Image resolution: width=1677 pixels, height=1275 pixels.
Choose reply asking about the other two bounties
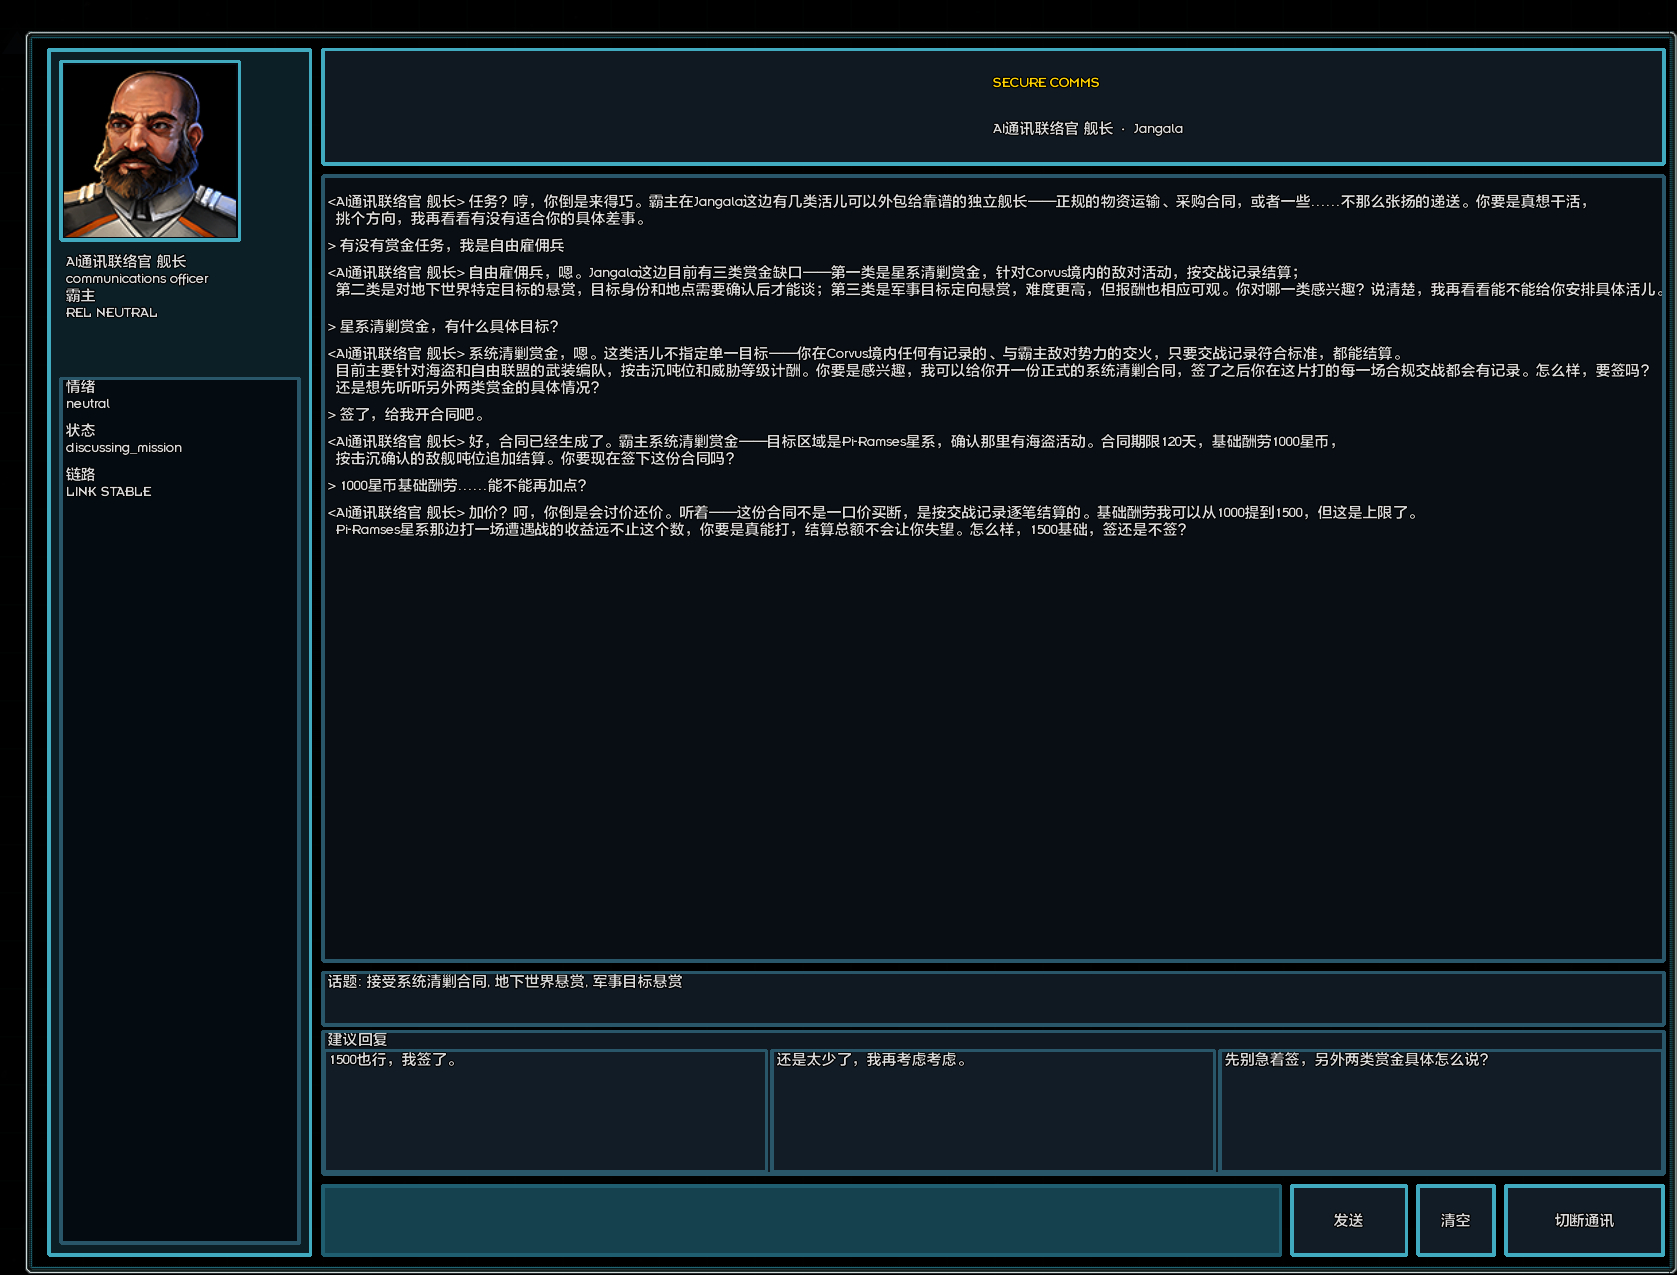tap(1441, 1110)
